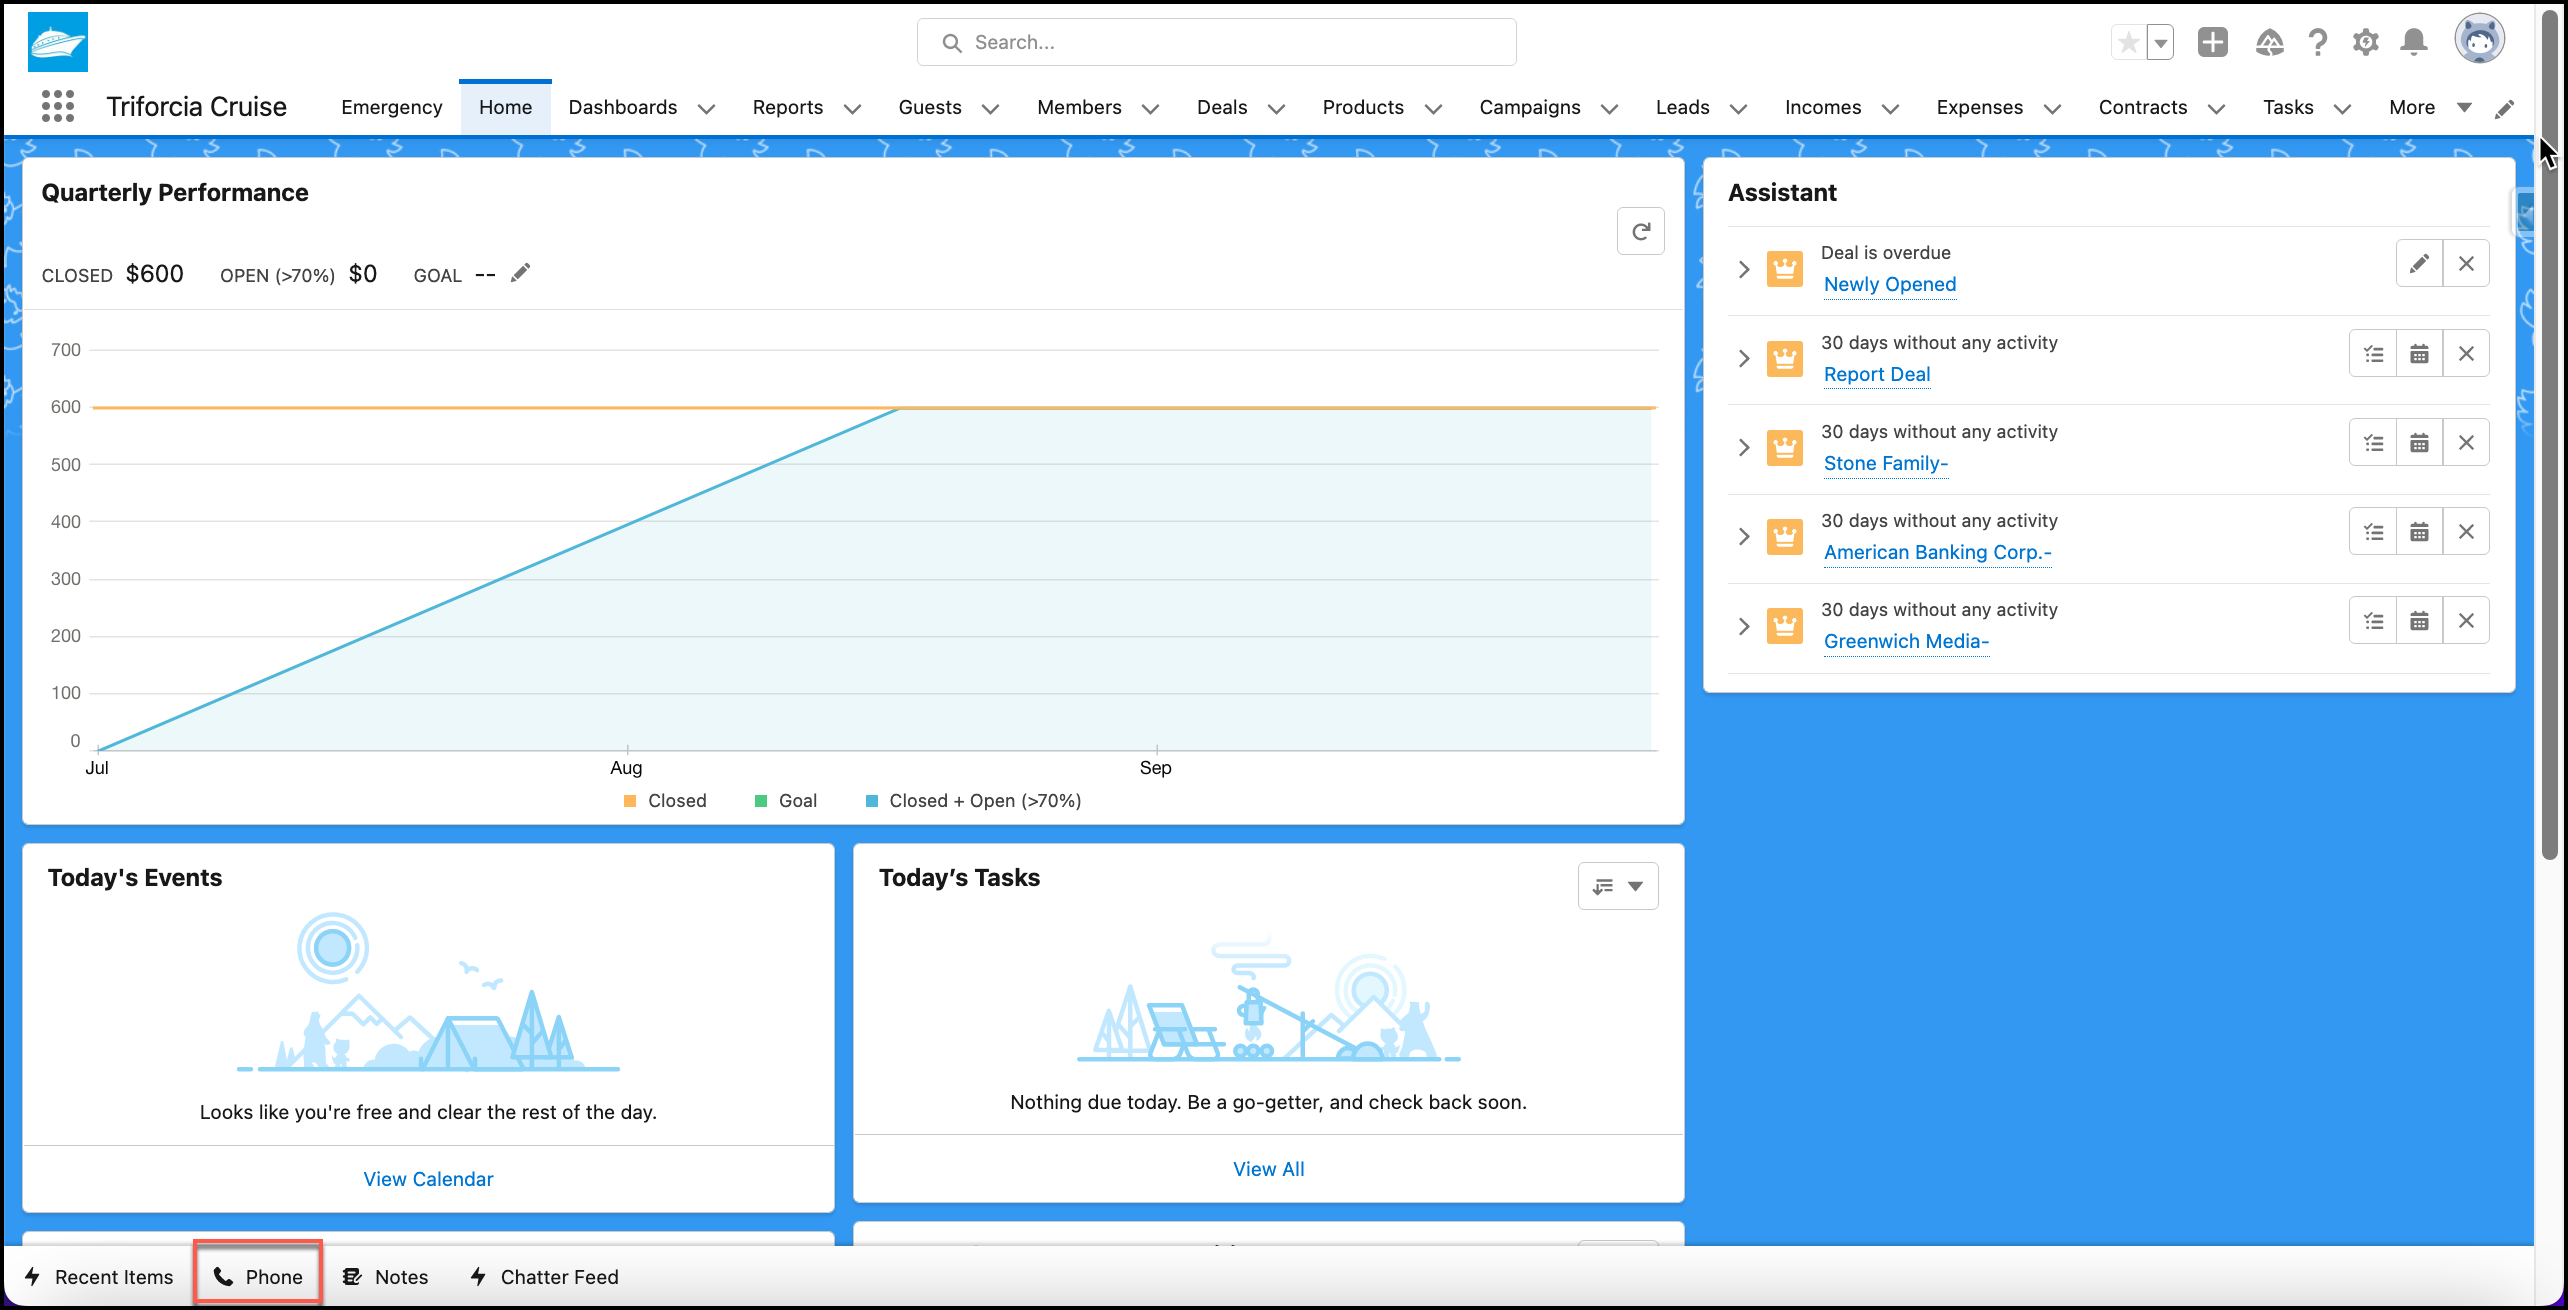Open the Leads tab dropdown chevron
The width and height of the screenshot is (2568, 1310).
[1738, 108]
